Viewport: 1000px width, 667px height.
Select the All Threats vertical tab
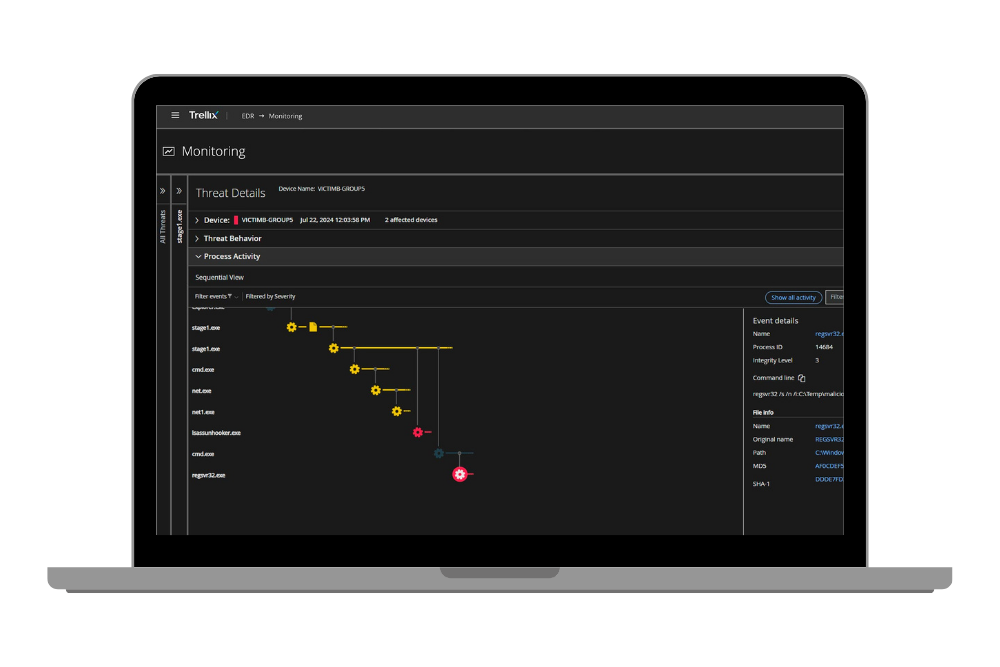pos(163,226)
